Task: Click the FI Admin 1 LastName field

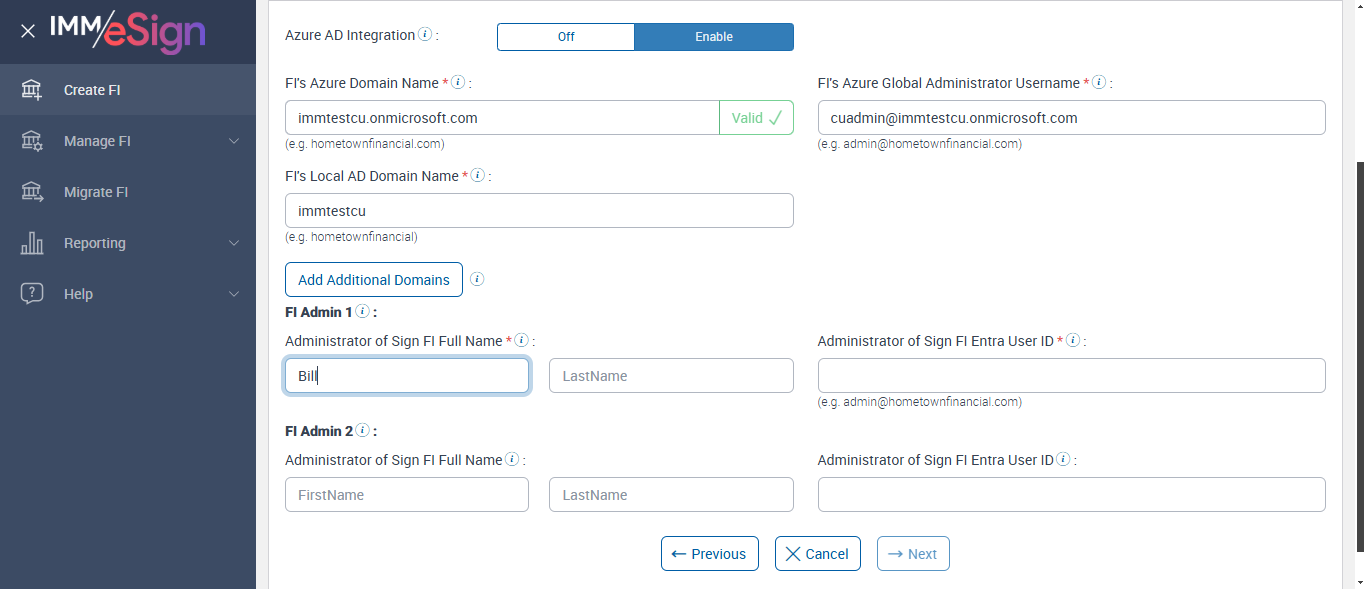Action: [x=671, y=376]
